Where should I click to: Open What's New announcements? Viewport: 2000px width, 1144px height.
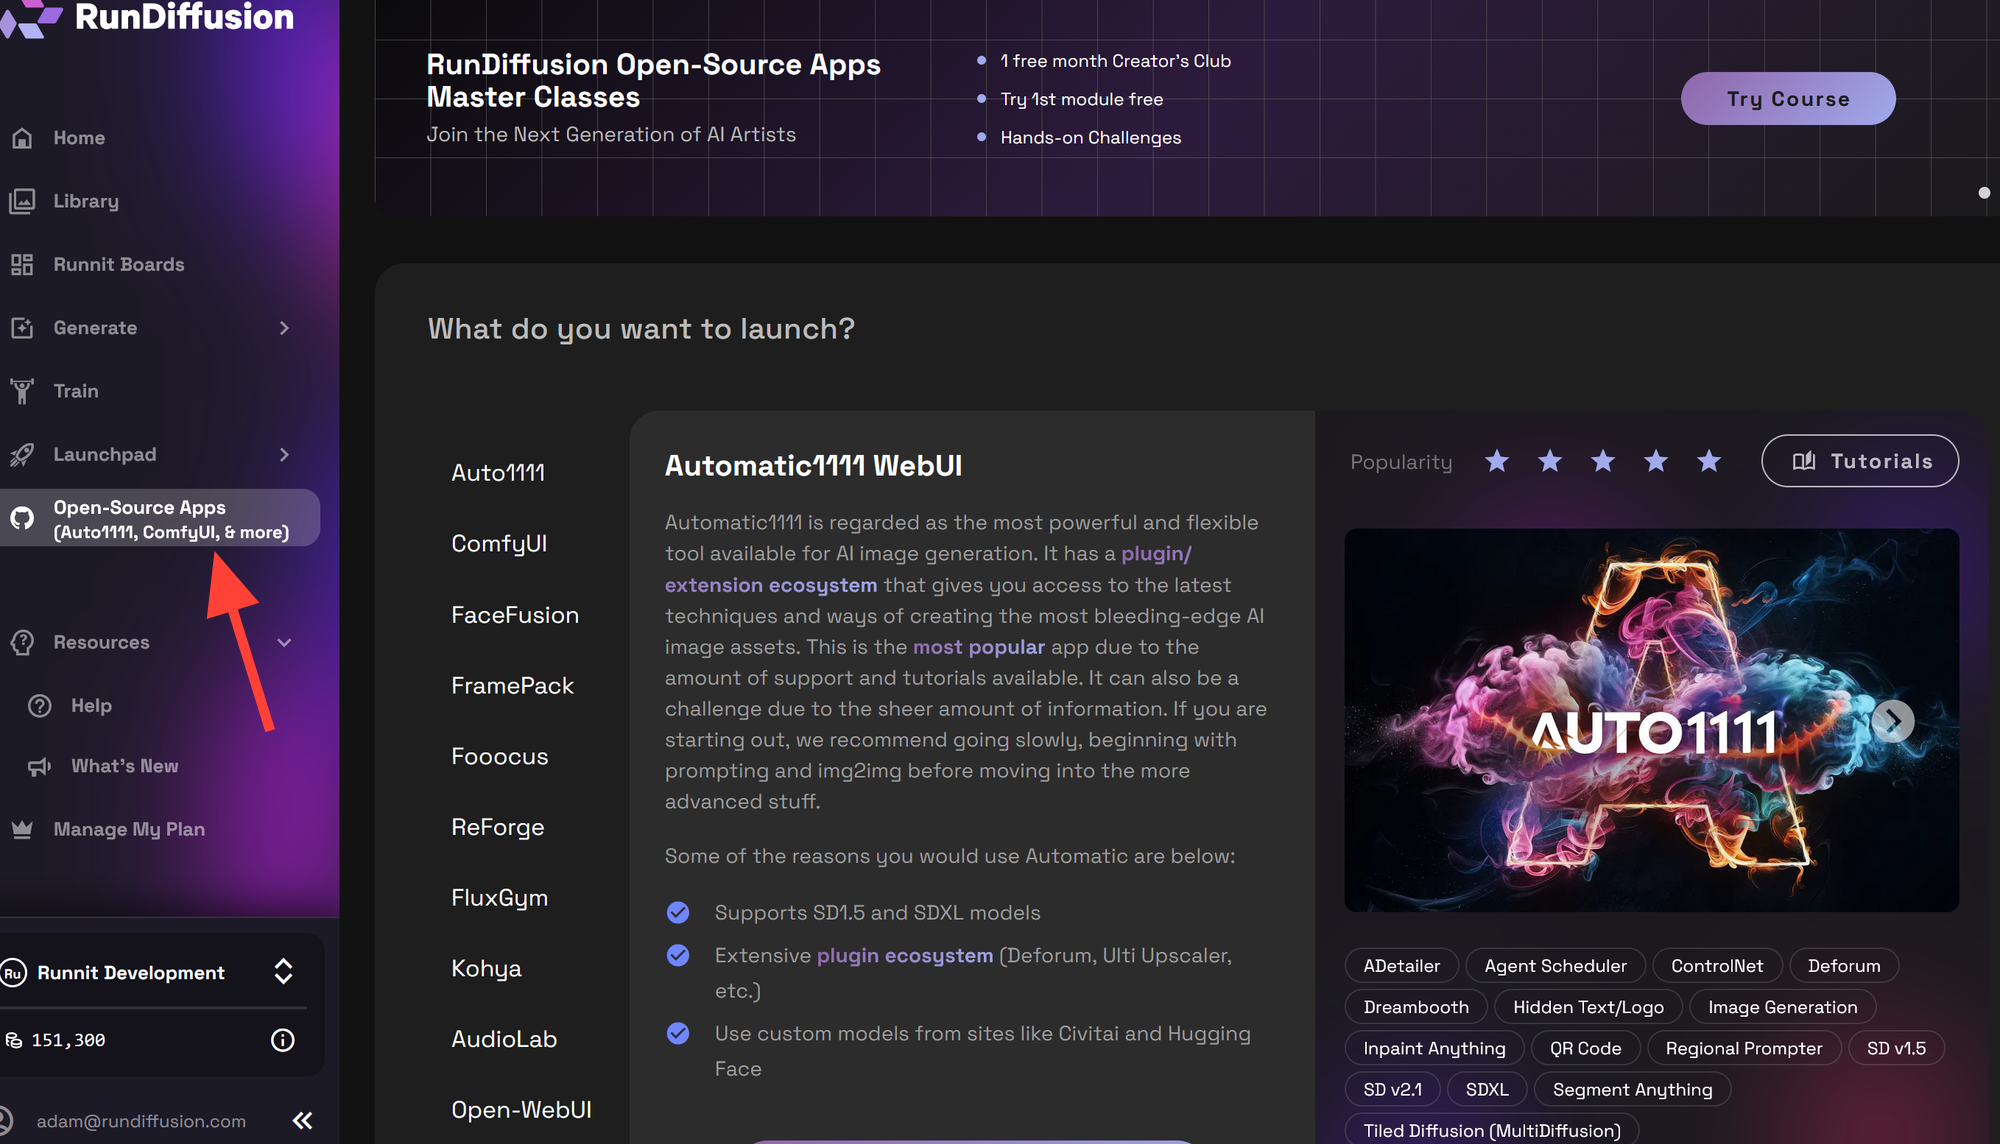(x=124, y=765)
